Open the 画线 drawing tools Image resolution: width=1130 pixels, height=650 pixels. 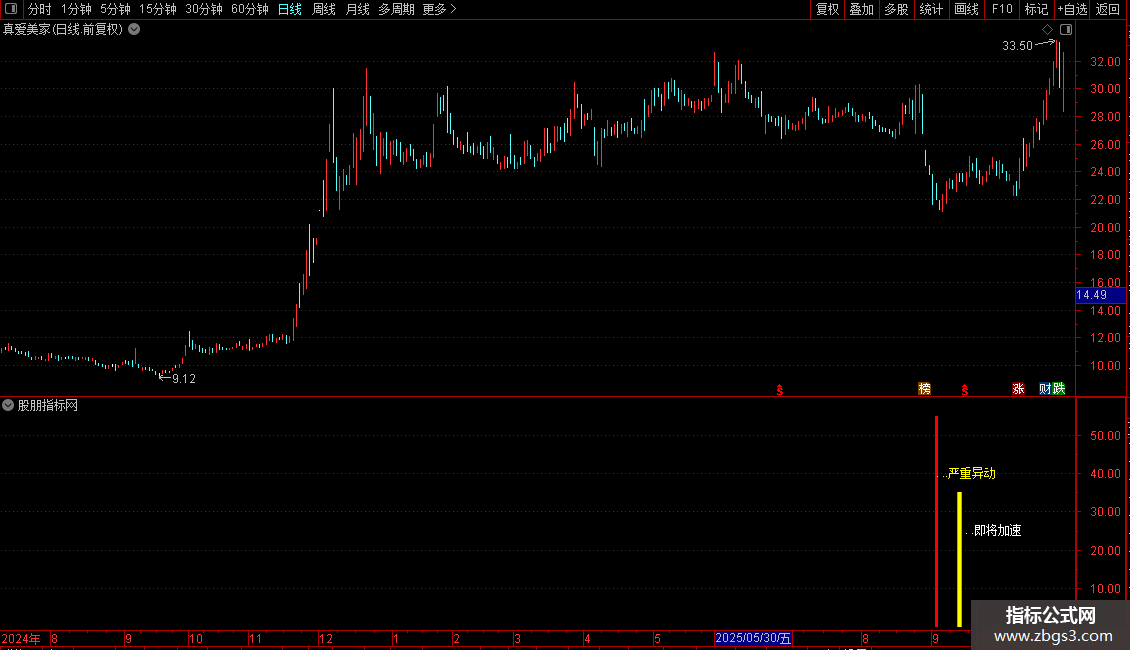[x=966, y=9]
